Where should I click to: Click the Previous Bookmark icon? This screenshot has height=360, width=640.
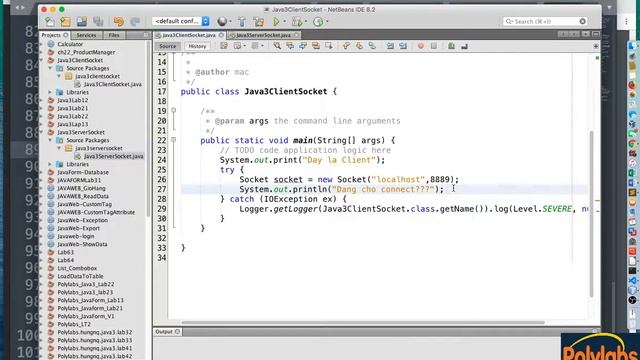pos(346,46)
